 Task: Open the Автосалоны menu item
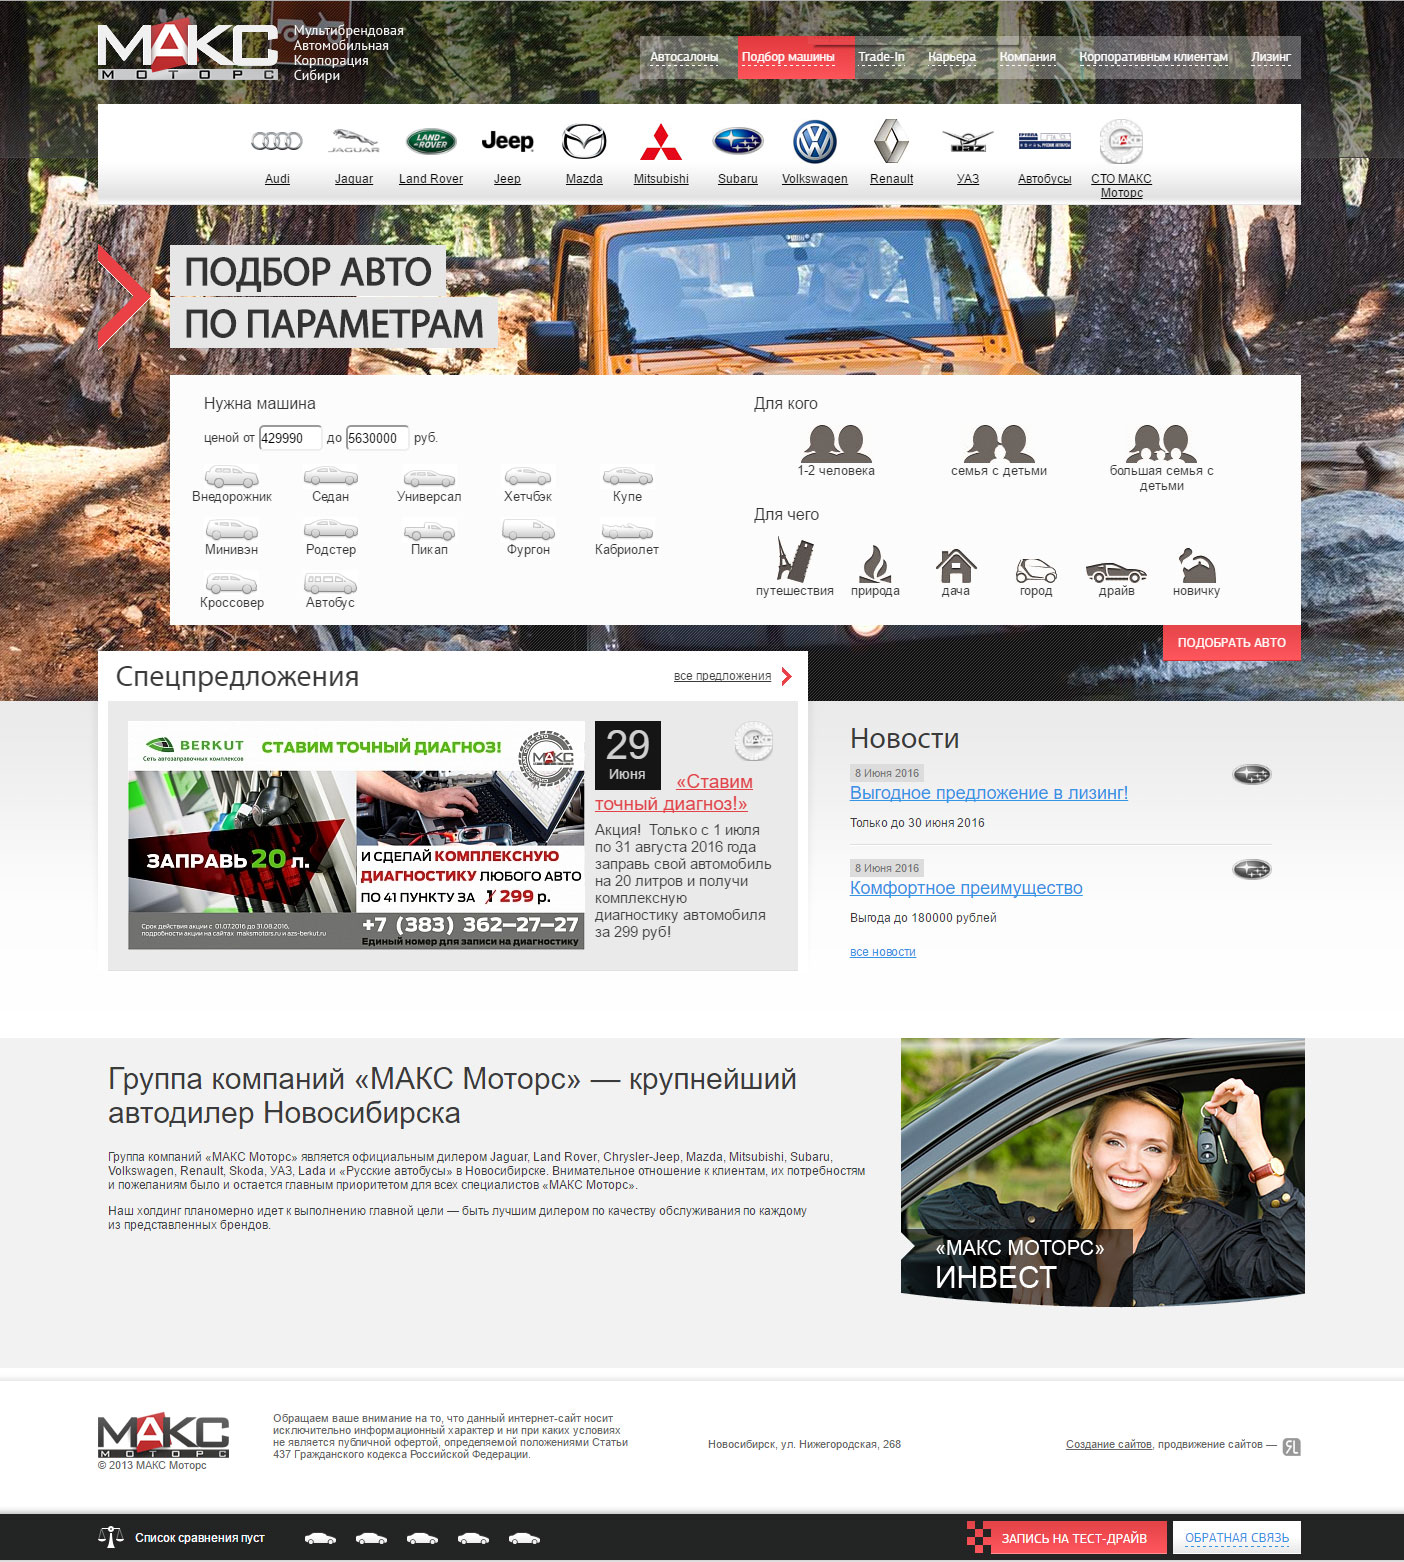click(x=684, y=57)
